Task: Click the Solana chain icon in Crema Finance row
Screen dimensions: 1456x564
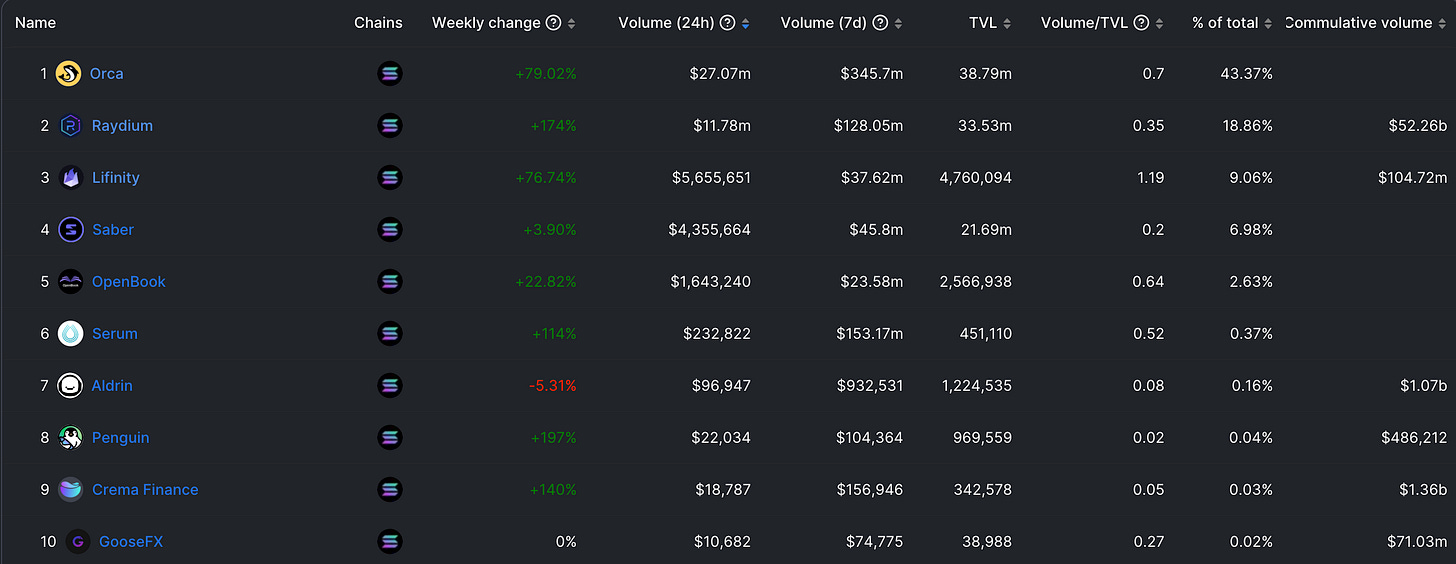Action: [390, 489]
